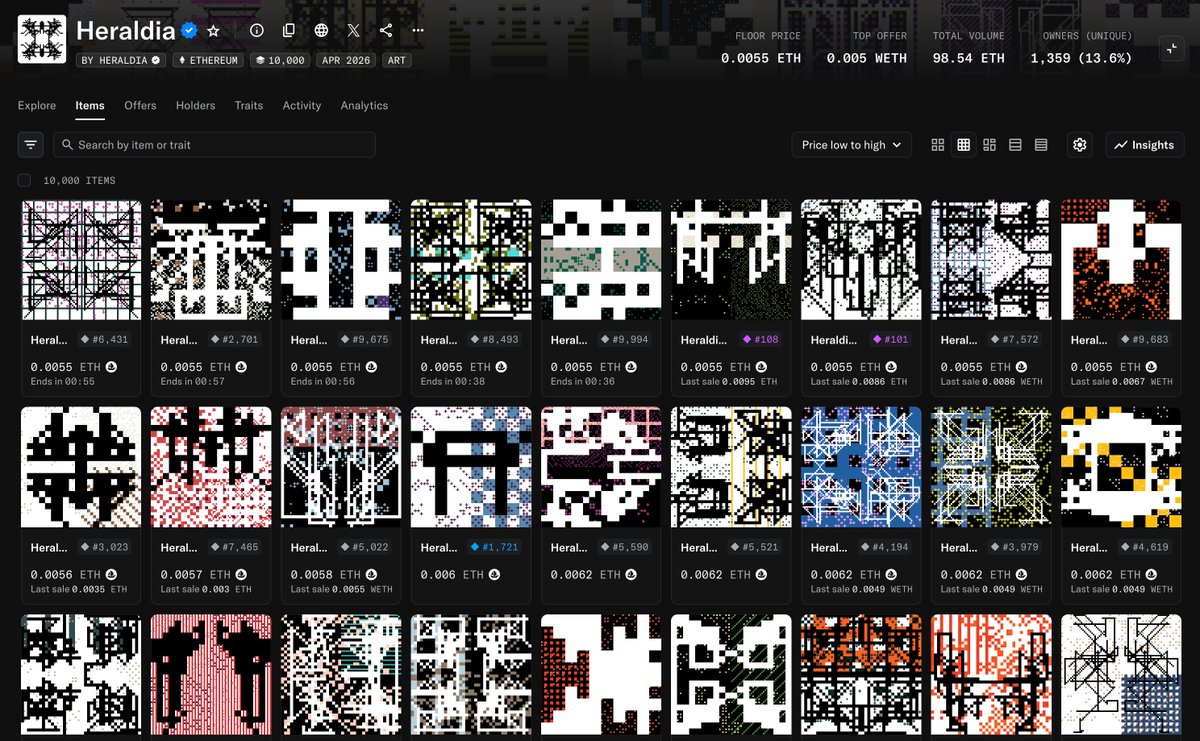Click rarity badge #2,701
The width and height of the screenshot is (1200, 741).
click(235, 340)
